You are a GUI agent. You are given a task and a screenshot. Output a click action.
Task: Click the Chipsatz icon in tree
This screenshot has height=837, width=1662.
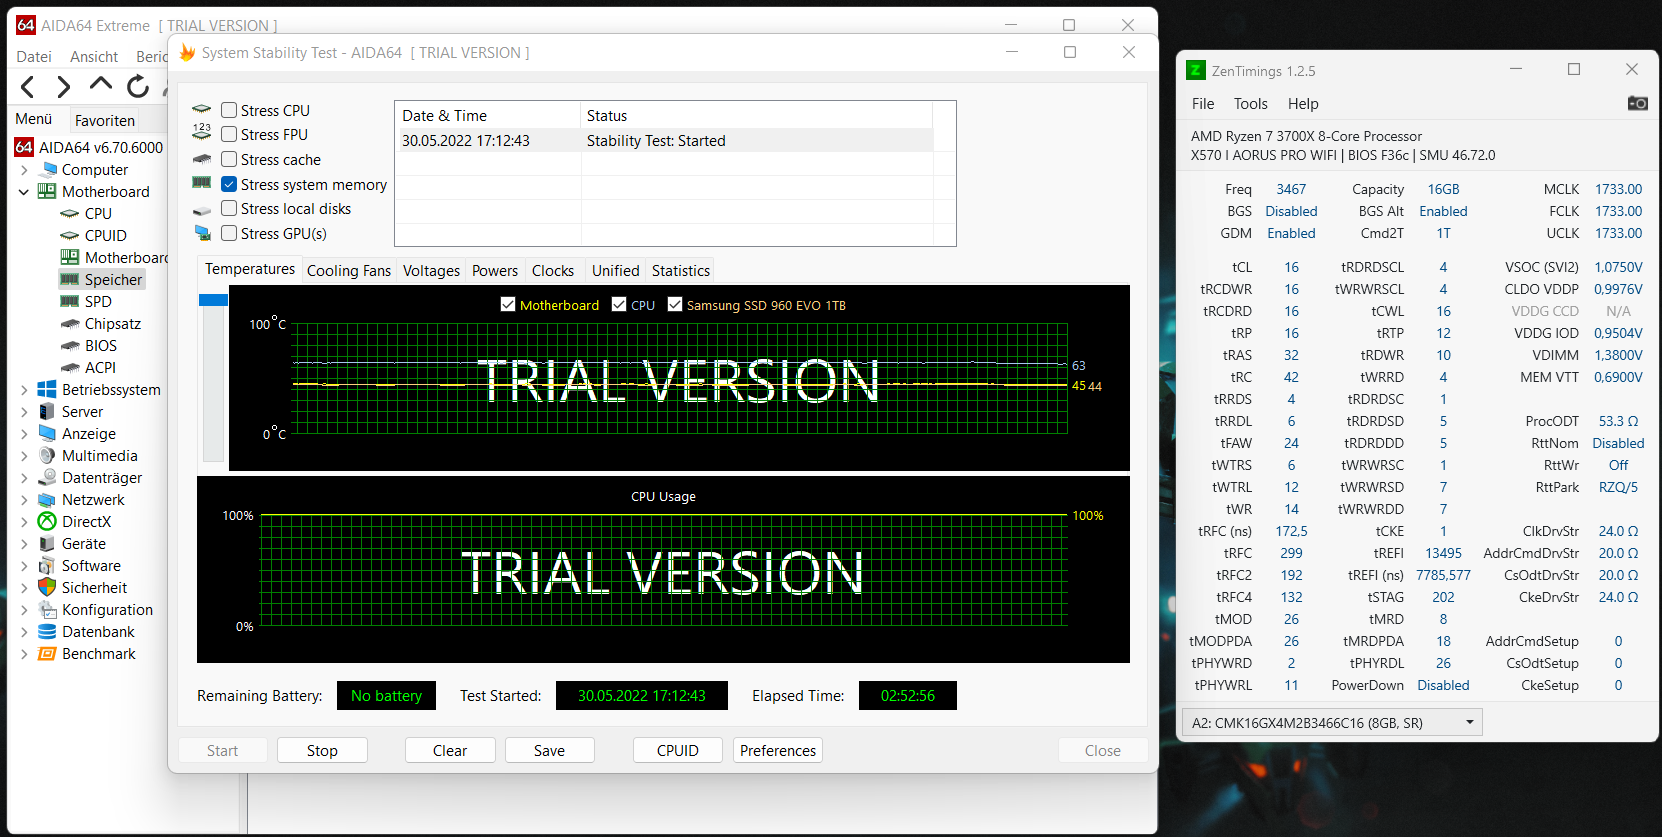pyautogui.click(x=70, y=323)
